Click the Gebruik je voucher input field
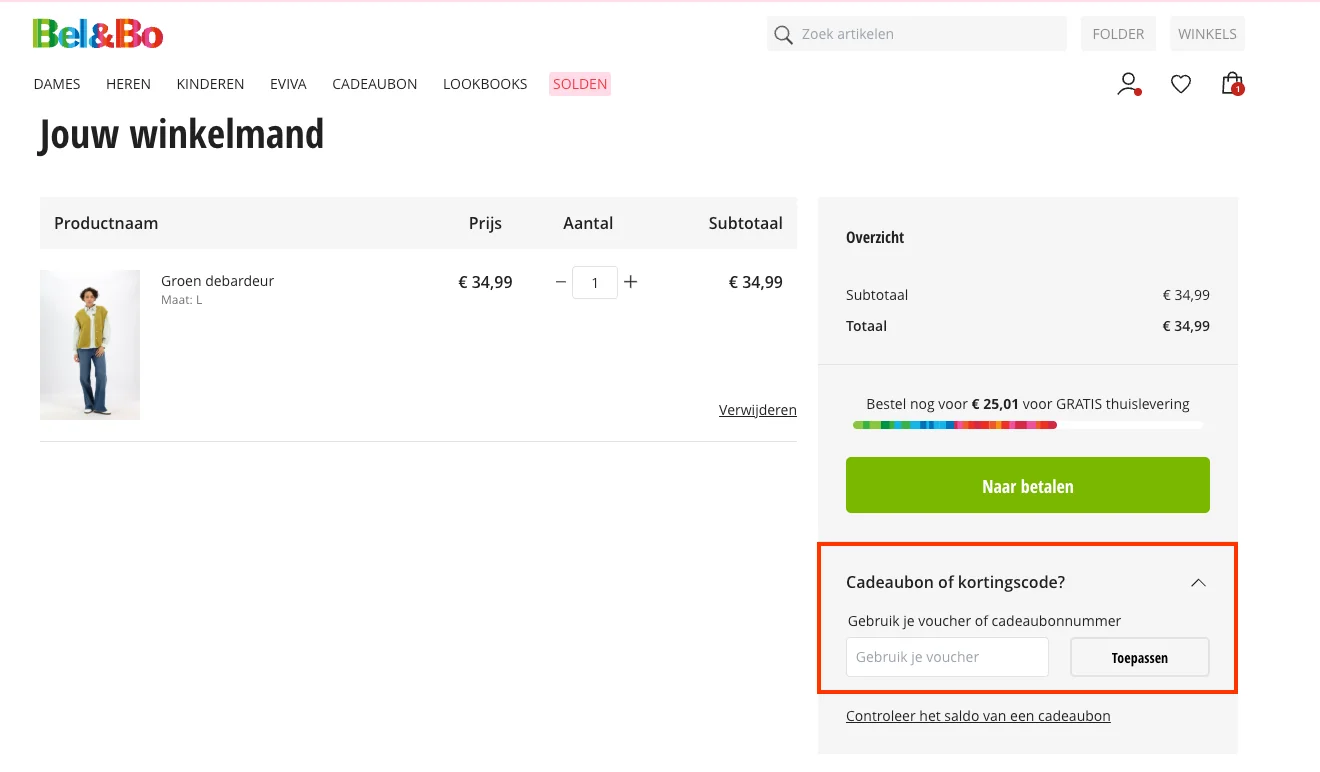This screenshot has width=1320, height=772. coord(947,657)
